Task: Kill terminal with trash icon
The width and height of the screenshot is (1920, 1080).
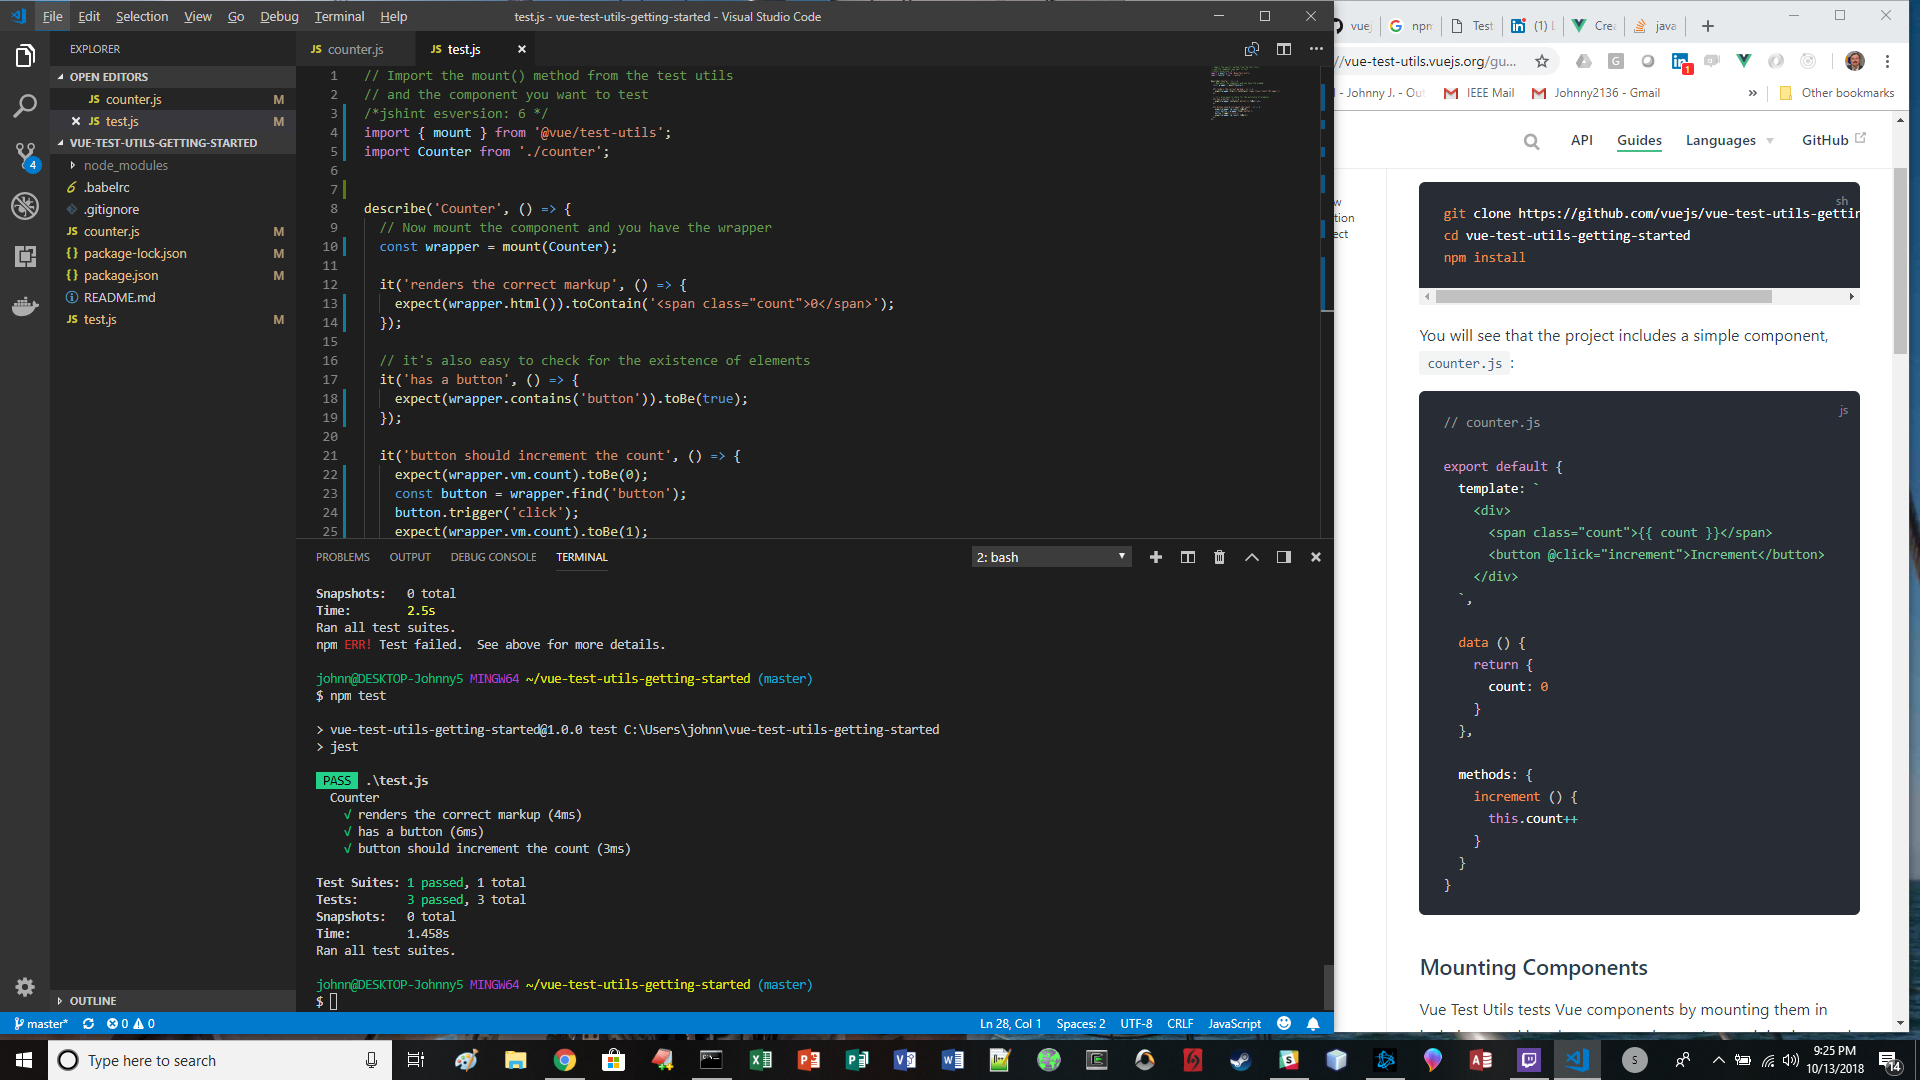Action: [1219, 557]
